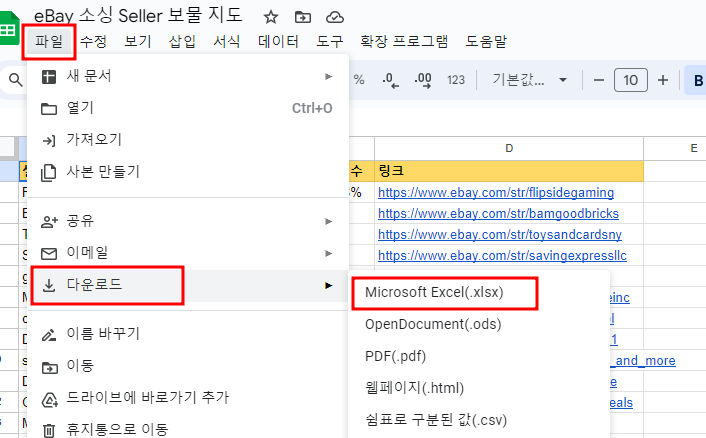This screenshot has width=706, height=438.
Task: Expand the 이메일 submenu arrow
Action: (329, 253)
